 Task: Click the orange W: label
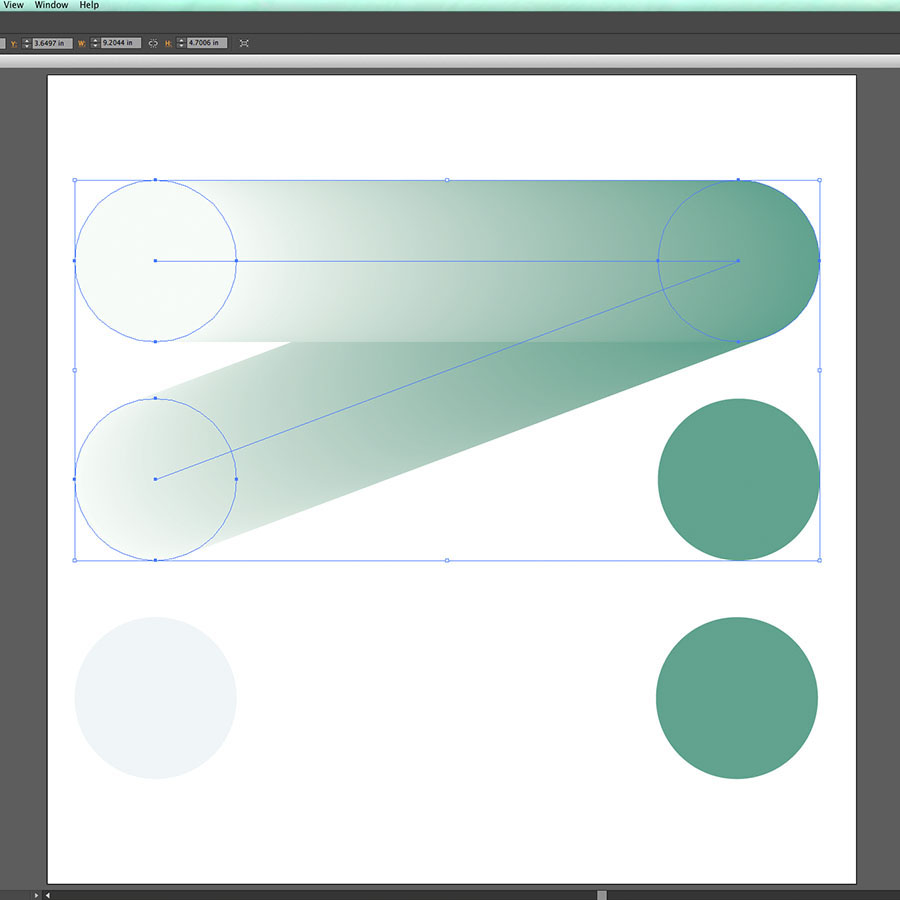pyautogui.click(x=82, y=44)
